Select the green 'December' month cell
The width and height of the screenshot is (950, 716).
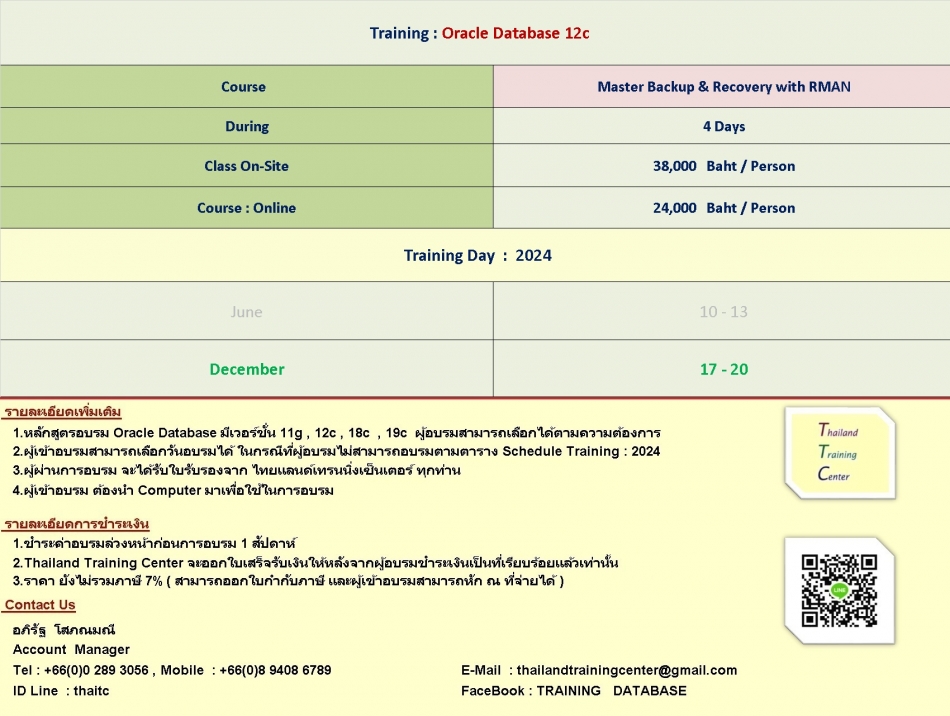(x=247, y=368)
